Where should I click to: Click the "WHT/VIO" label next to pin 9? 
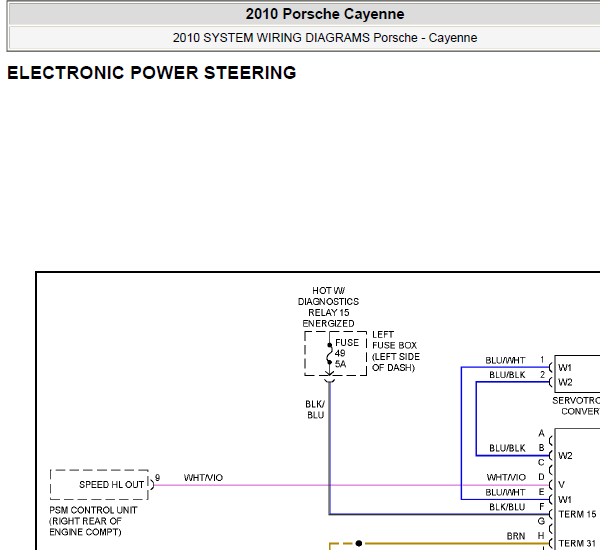pos(203,478)
